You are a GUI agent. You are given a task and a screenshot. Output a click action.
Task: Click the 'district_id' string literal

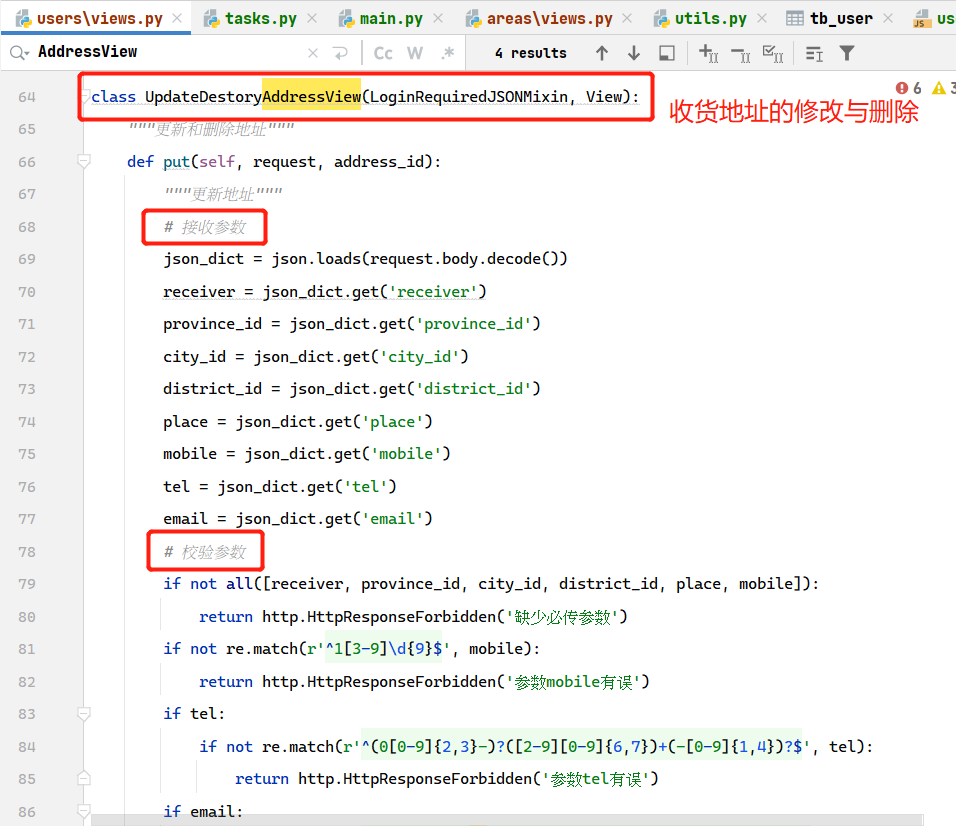tap(473, 389)
